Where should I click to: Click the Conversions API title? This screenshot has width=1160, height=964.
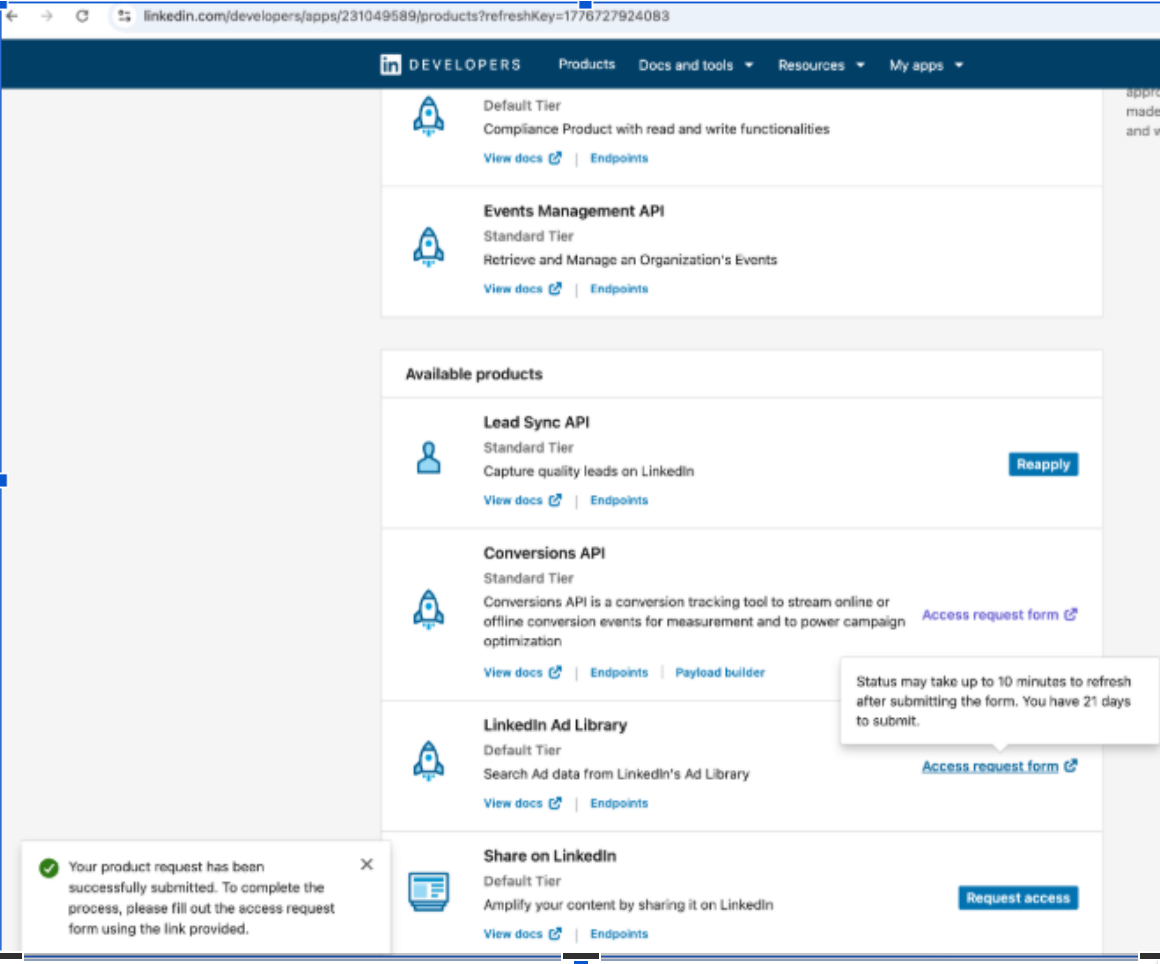(x=544, y=553)
